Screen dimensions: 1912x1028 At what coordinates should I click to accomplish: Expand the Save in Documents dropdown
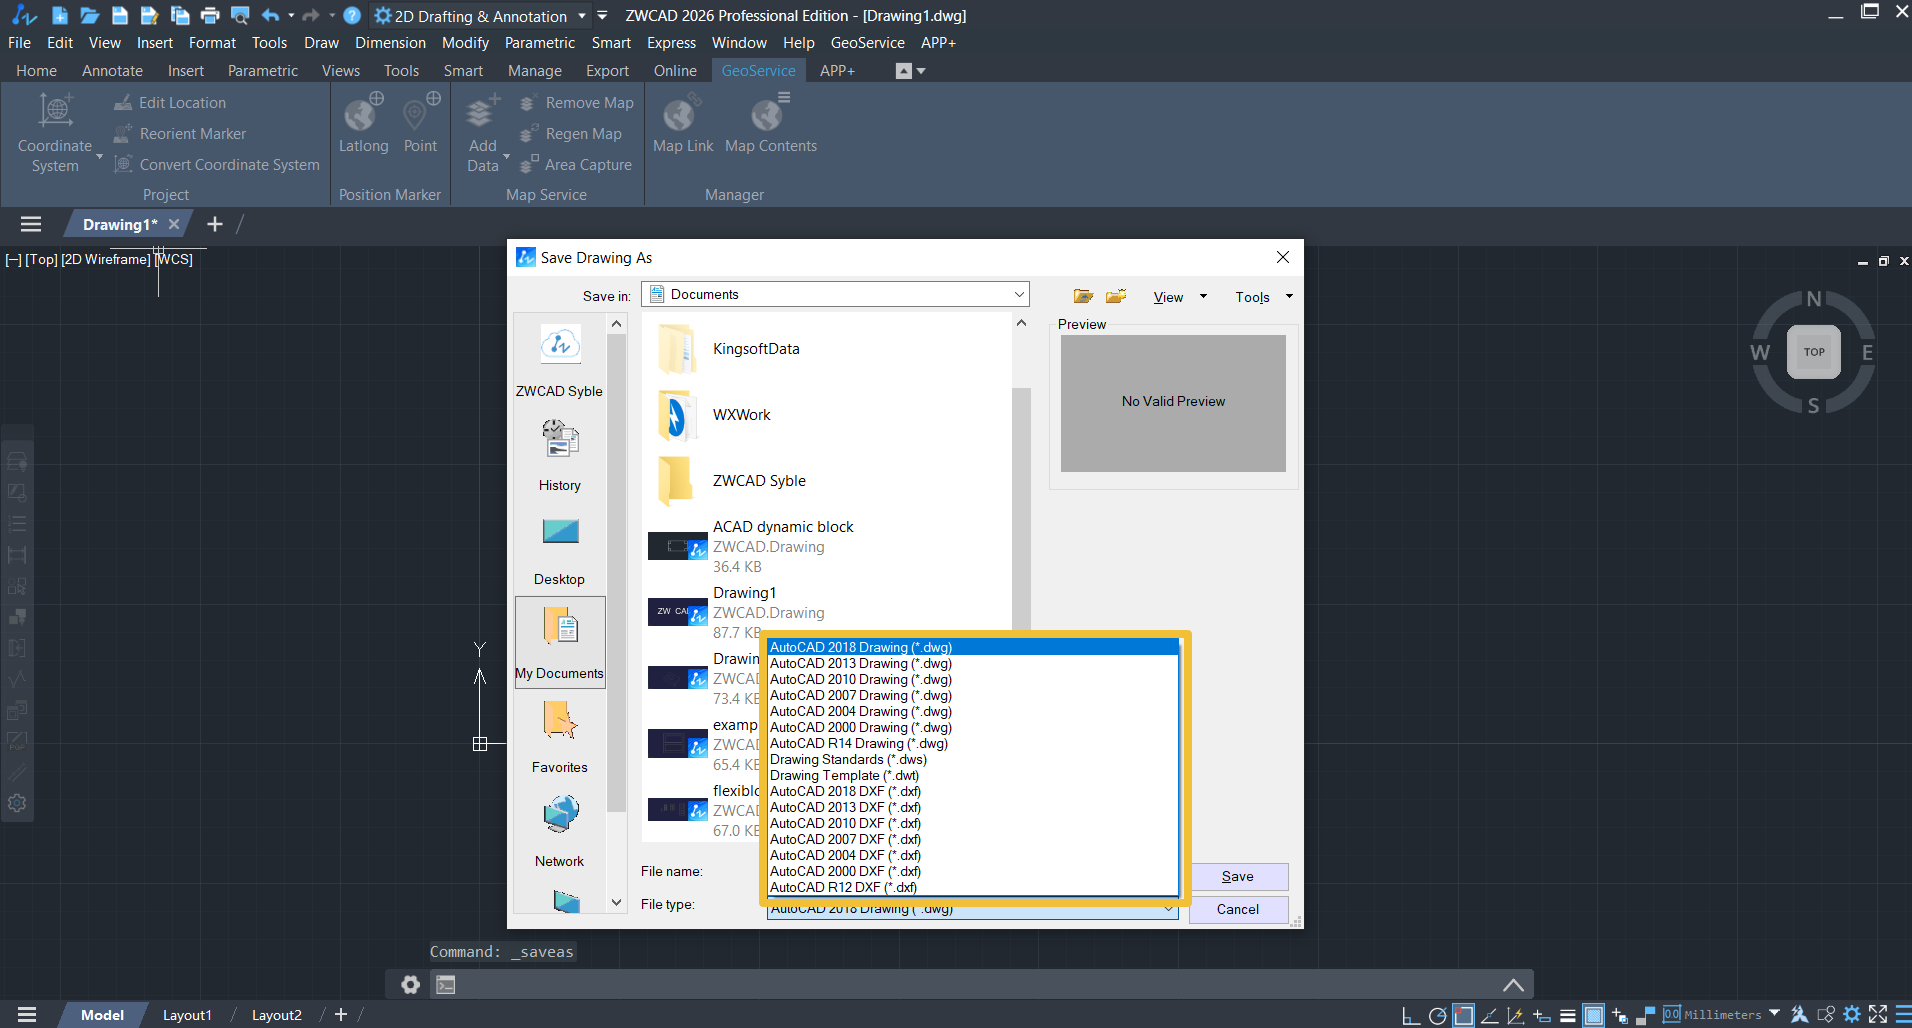coord(1019,295)
